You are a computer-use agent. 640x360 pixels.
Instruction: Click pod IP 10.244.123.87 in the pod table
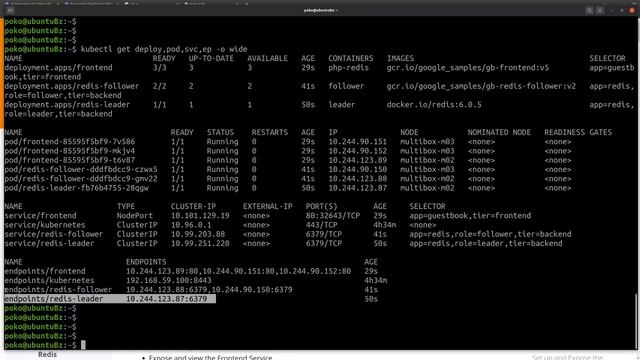coord(358,188)
